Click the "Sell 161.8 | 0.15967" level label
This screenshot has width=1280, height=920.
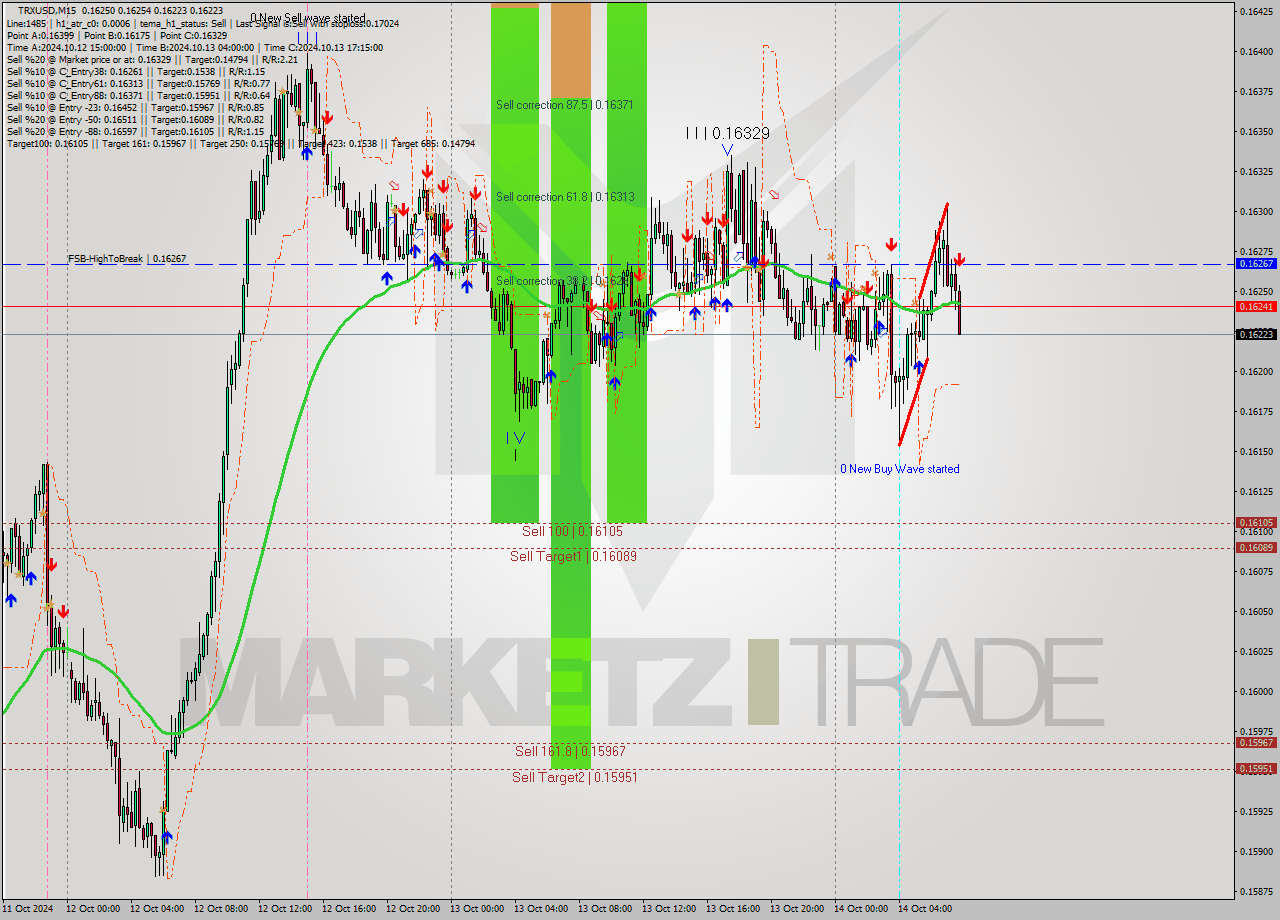point(570,750)
